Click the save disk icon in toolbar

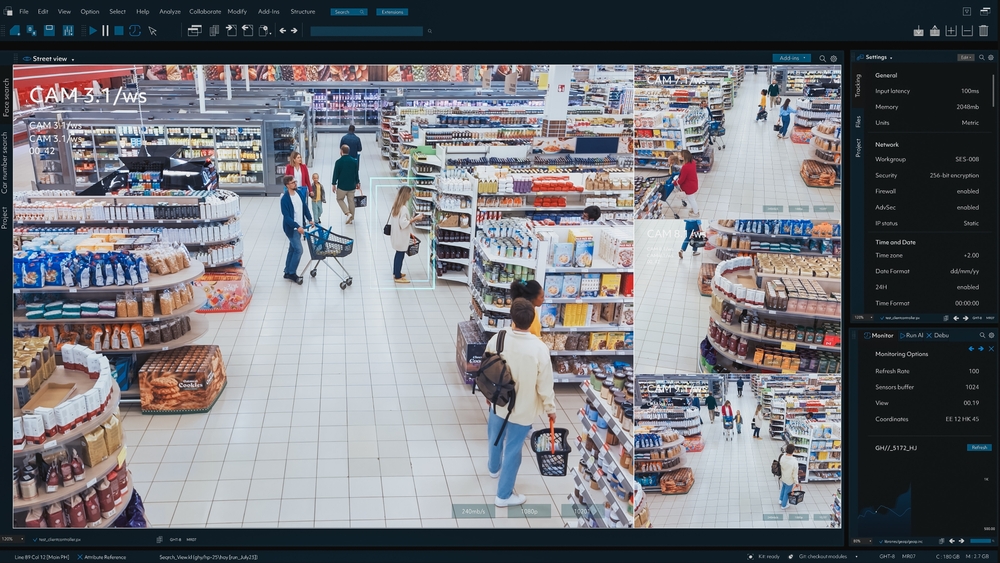(x=49, y=31)
